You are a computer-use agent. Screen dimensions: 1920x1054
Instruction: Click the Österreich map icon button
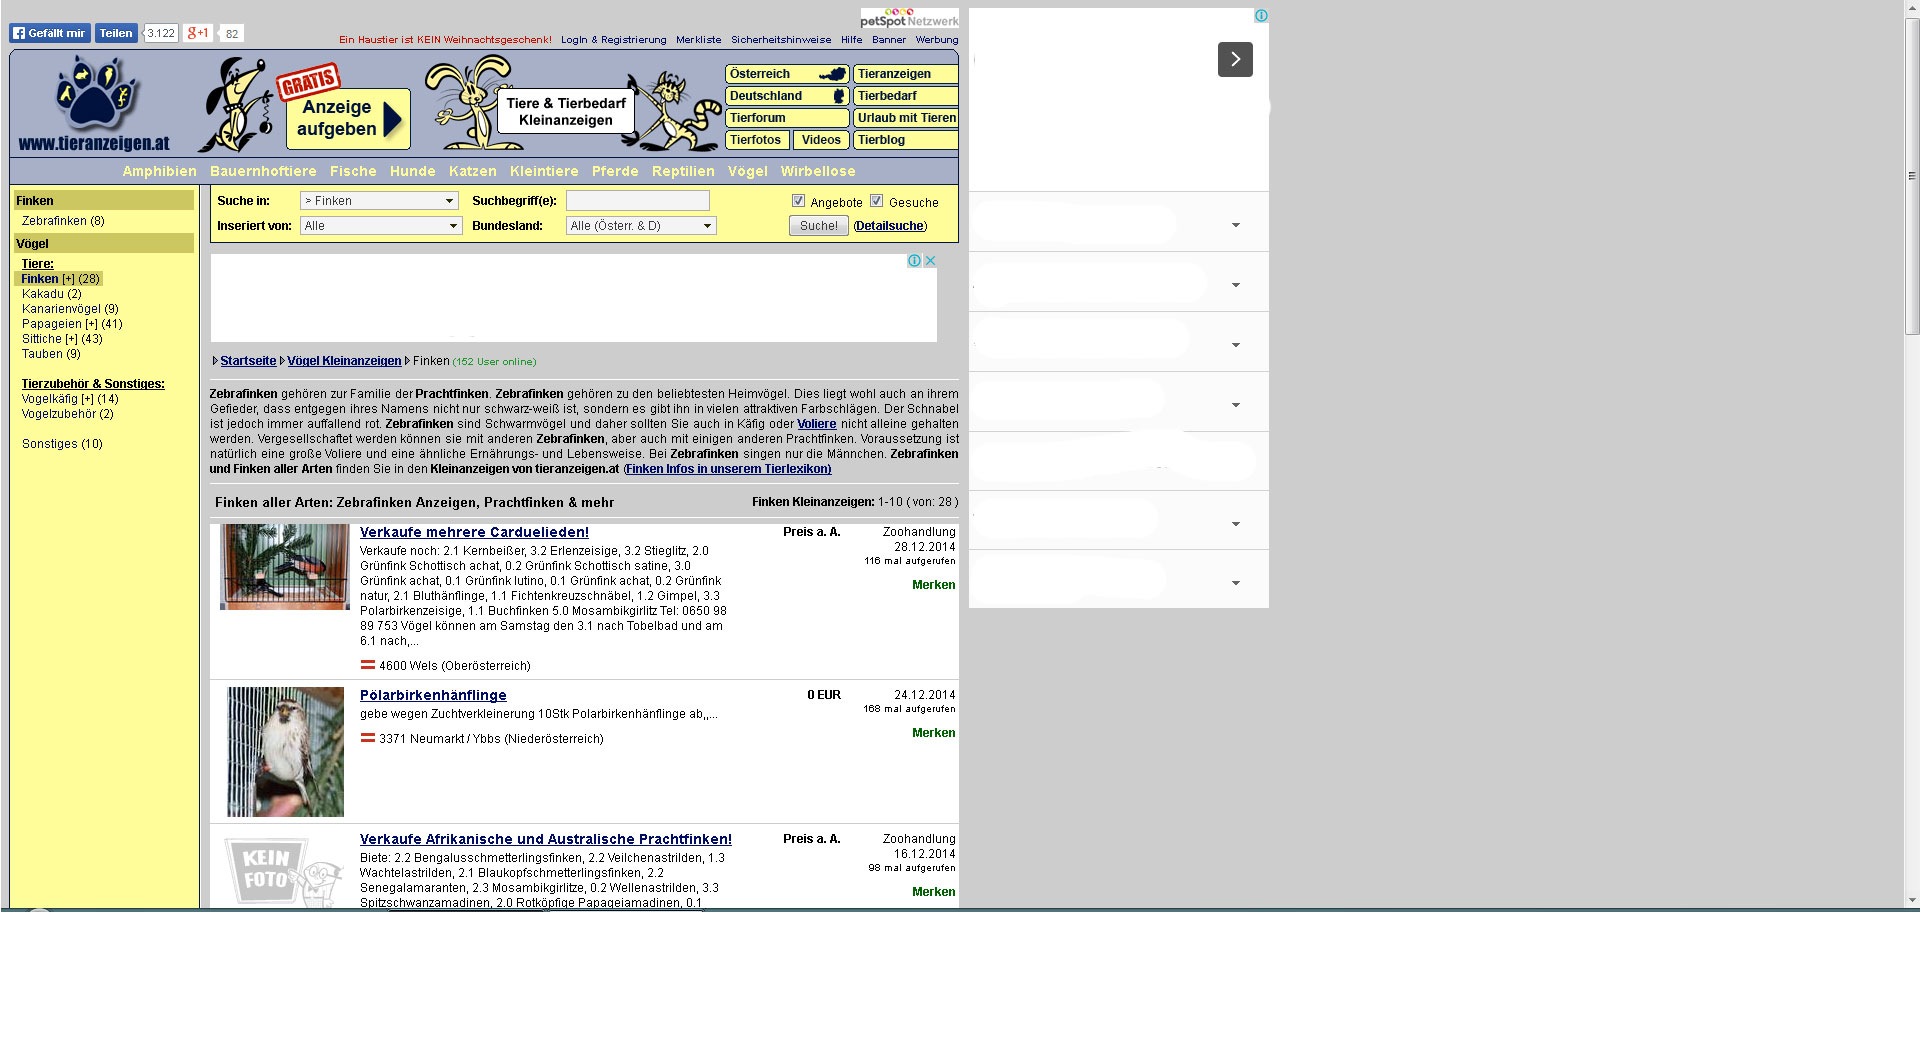[x=787, y=74]
